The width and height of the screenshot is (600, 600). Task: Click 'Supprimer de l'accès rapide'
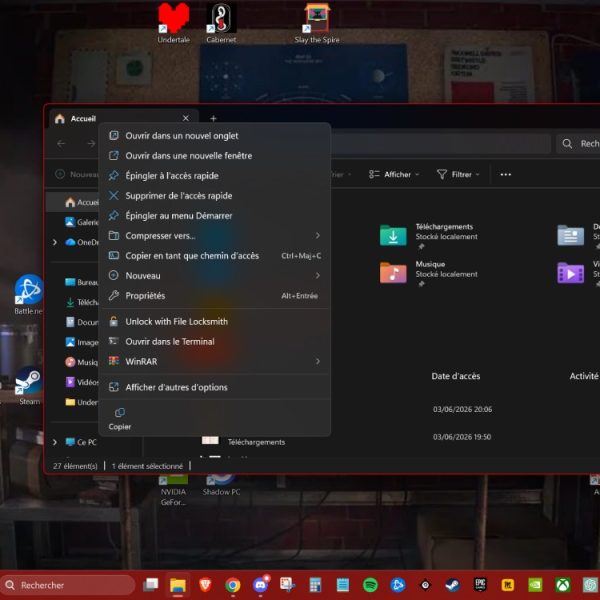click(x=214, y=196)
